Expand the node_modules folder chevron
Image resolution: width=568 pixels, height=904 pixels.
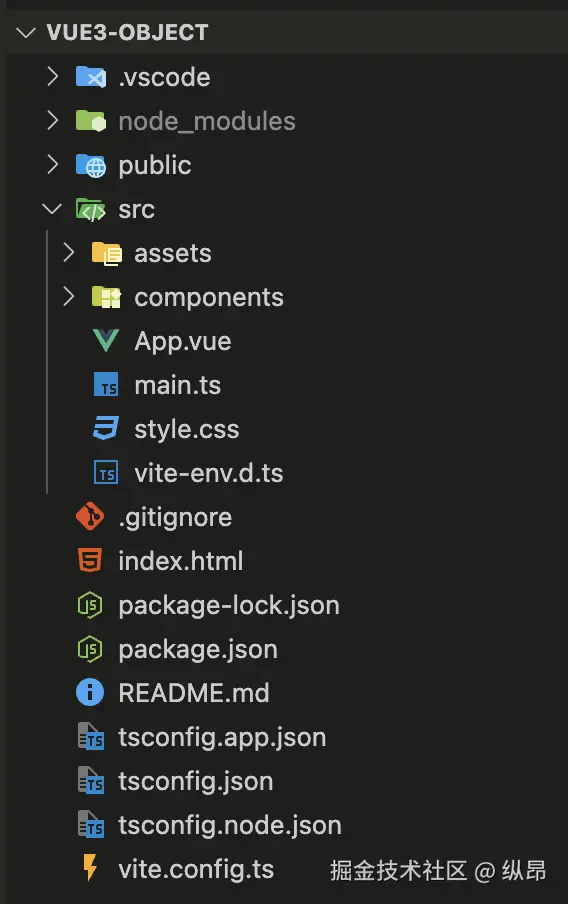point(52,120)
